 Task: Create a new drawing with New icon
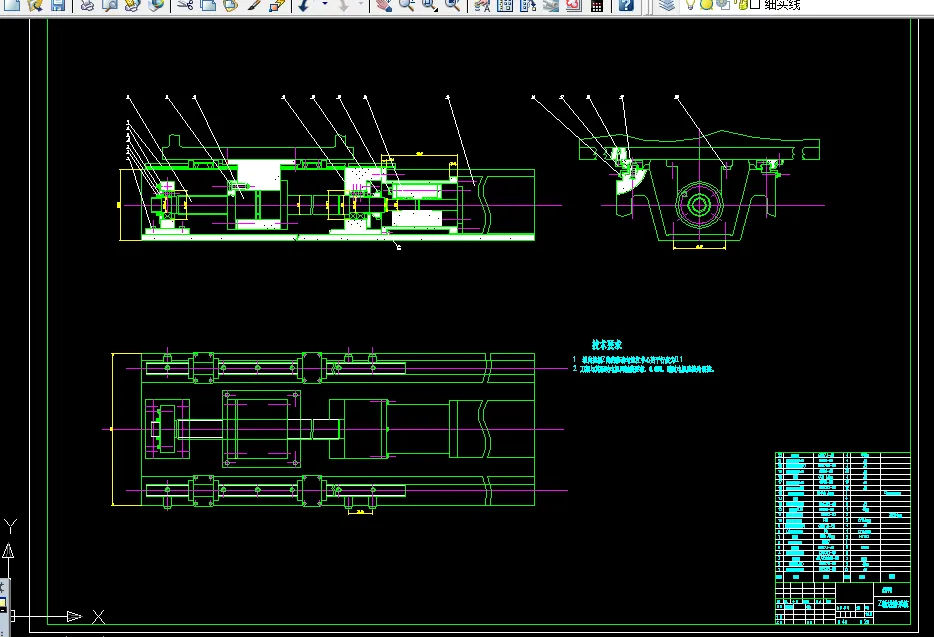[x=12, y=5]
